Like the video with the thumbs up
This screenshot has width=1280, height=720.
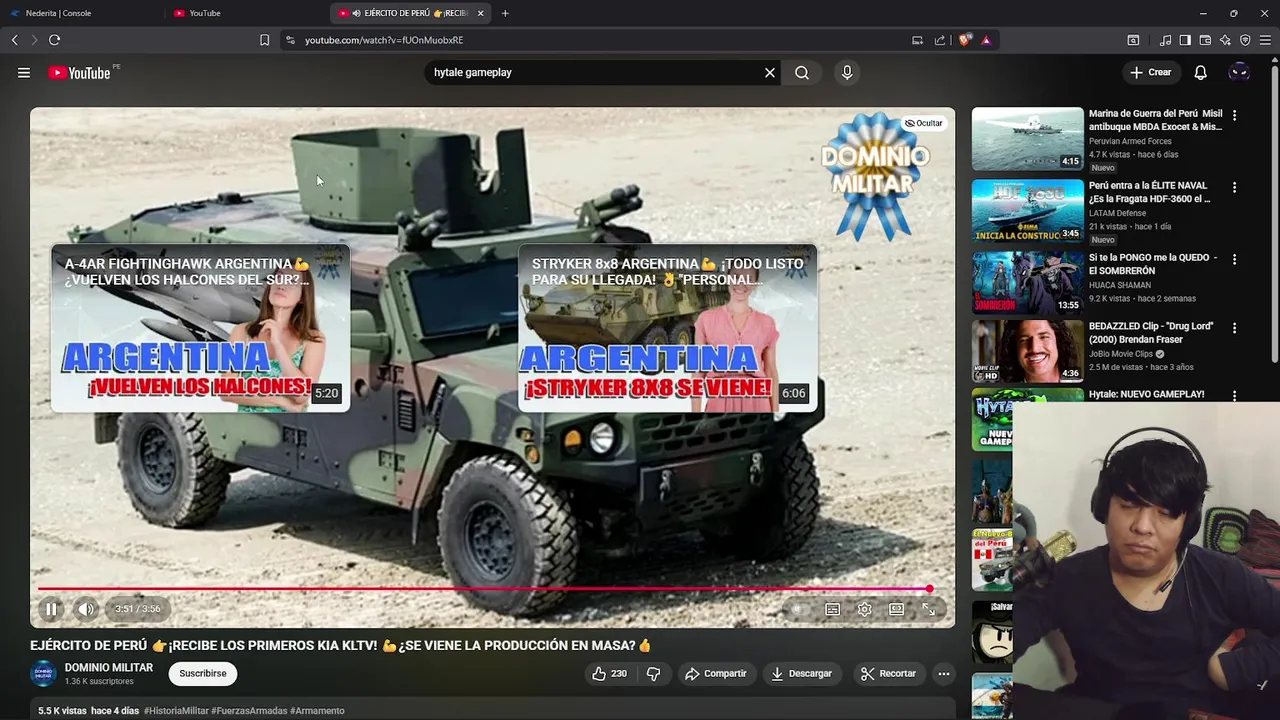[609, 674]
